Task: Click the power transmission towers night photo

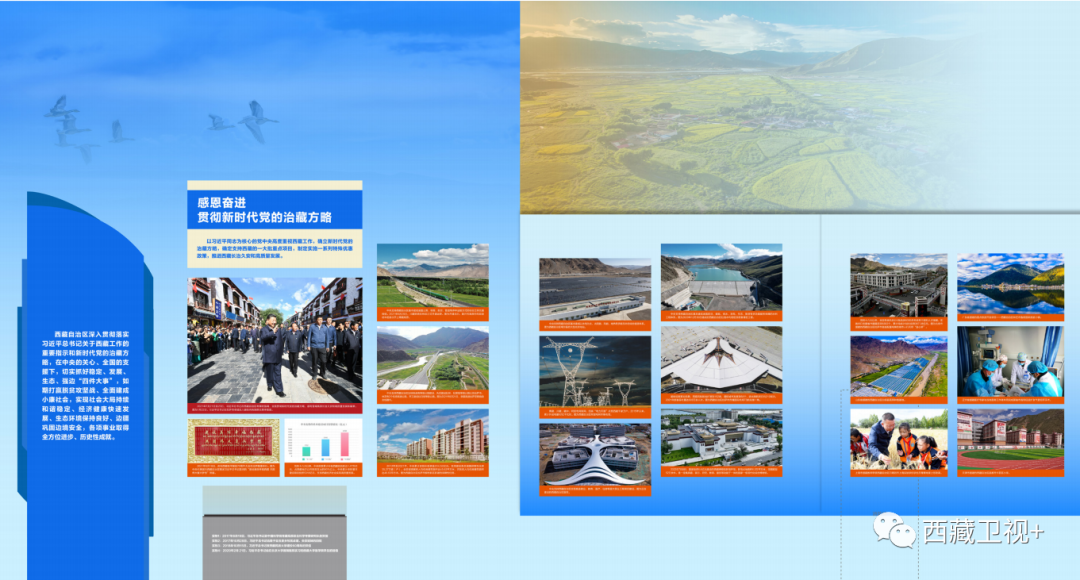Action: 595,370
